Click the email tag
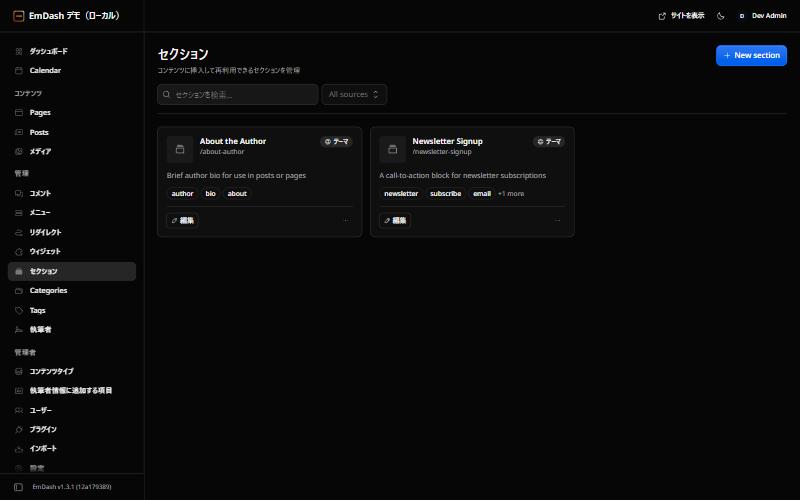The width and height of the screenshot is (800, 500). (x=482, y=194)
